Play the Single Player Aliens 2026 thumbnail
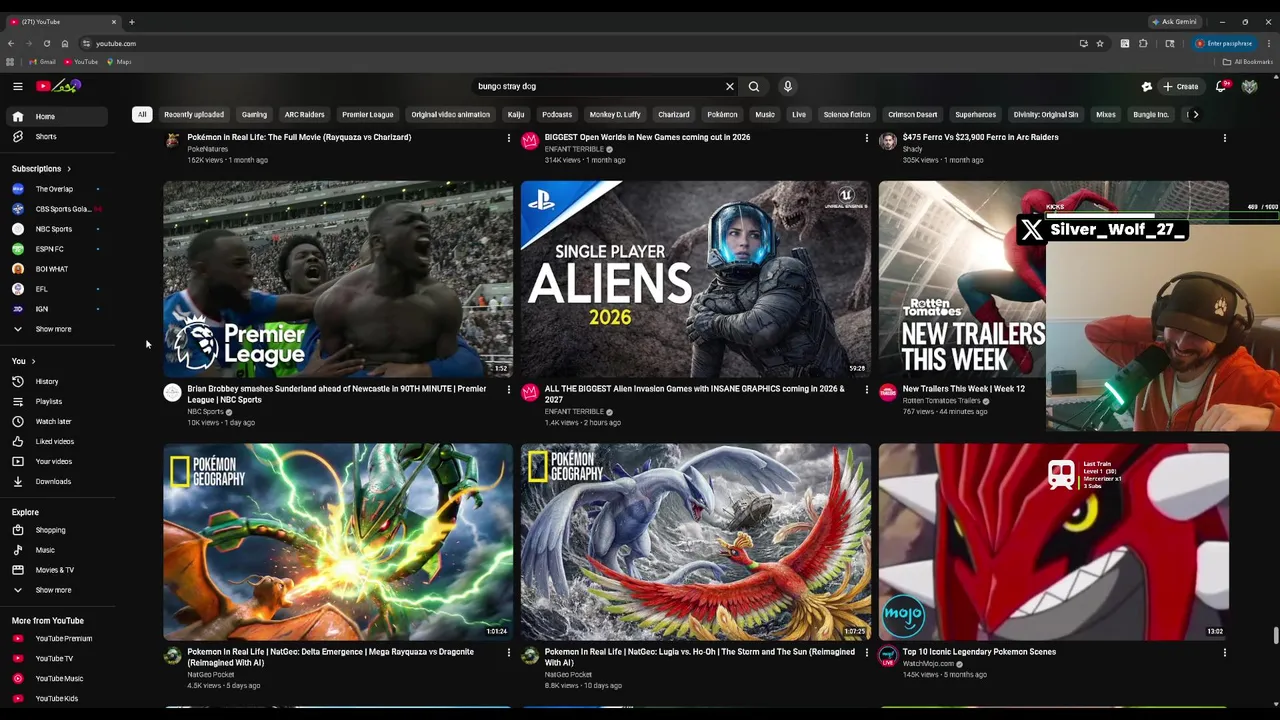 (x=696, y=278)
